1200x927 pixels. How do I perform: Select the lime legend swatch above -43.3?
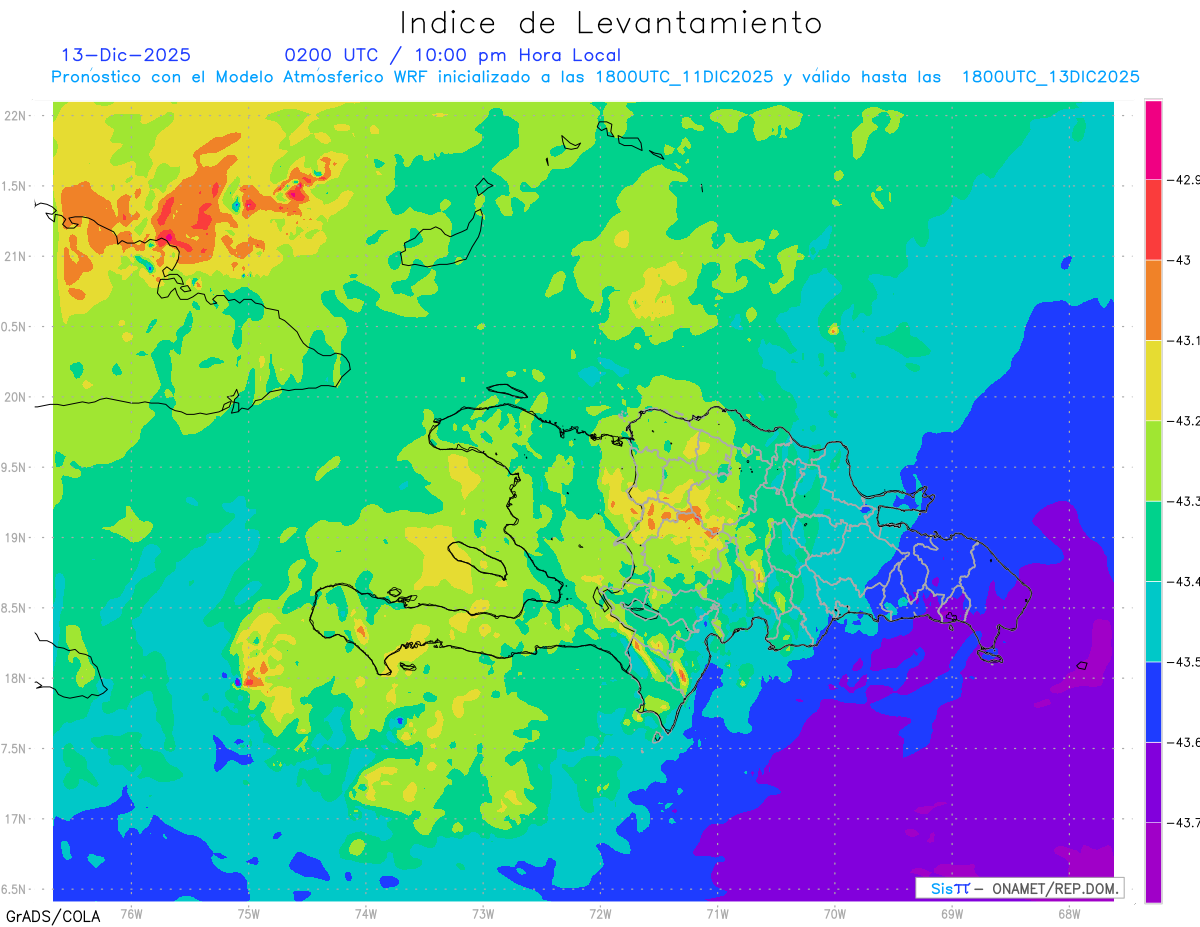click(x=1153, y=461)
